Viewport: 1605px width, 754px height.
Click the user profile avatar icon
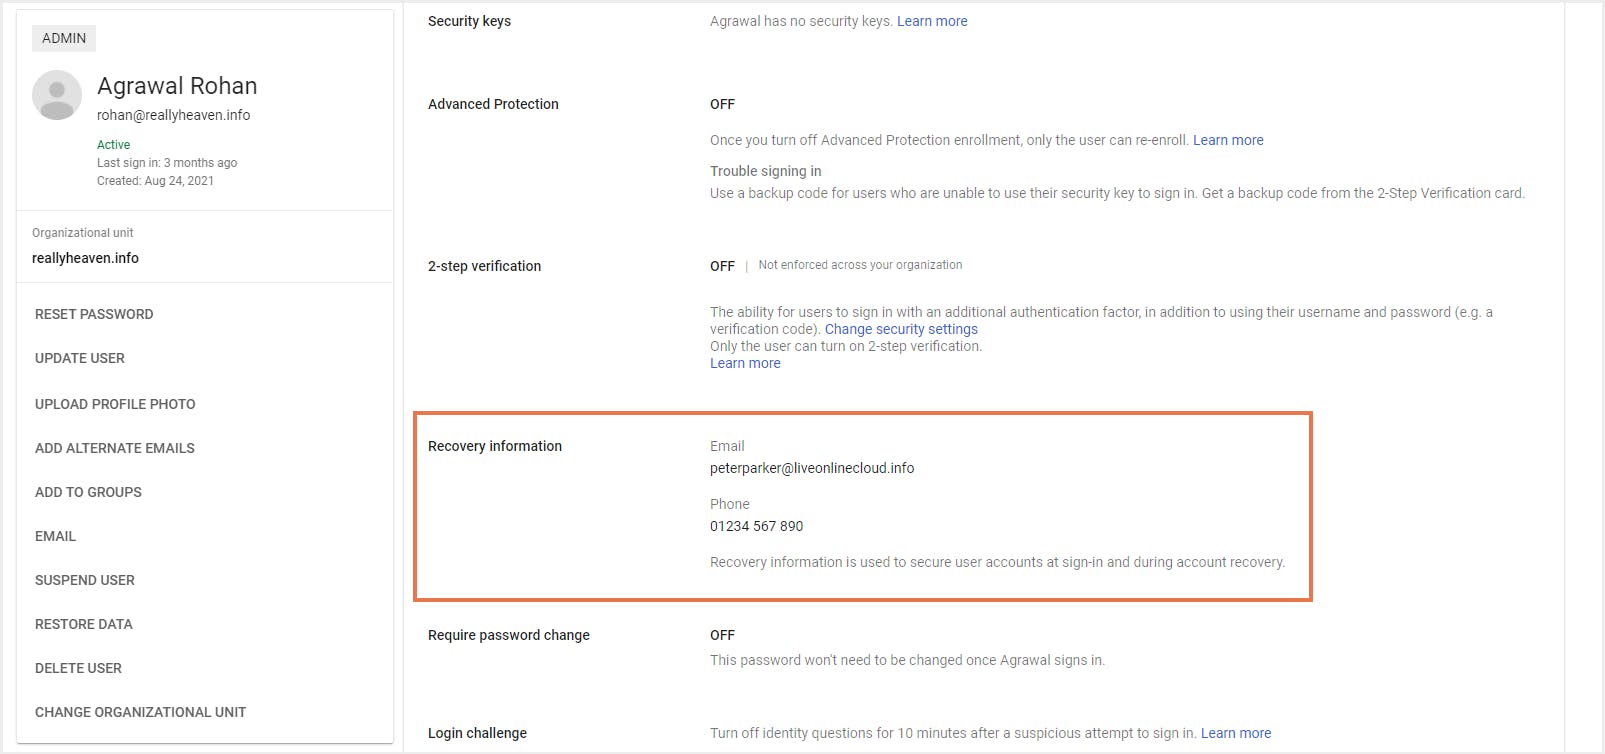coord(57,95)
